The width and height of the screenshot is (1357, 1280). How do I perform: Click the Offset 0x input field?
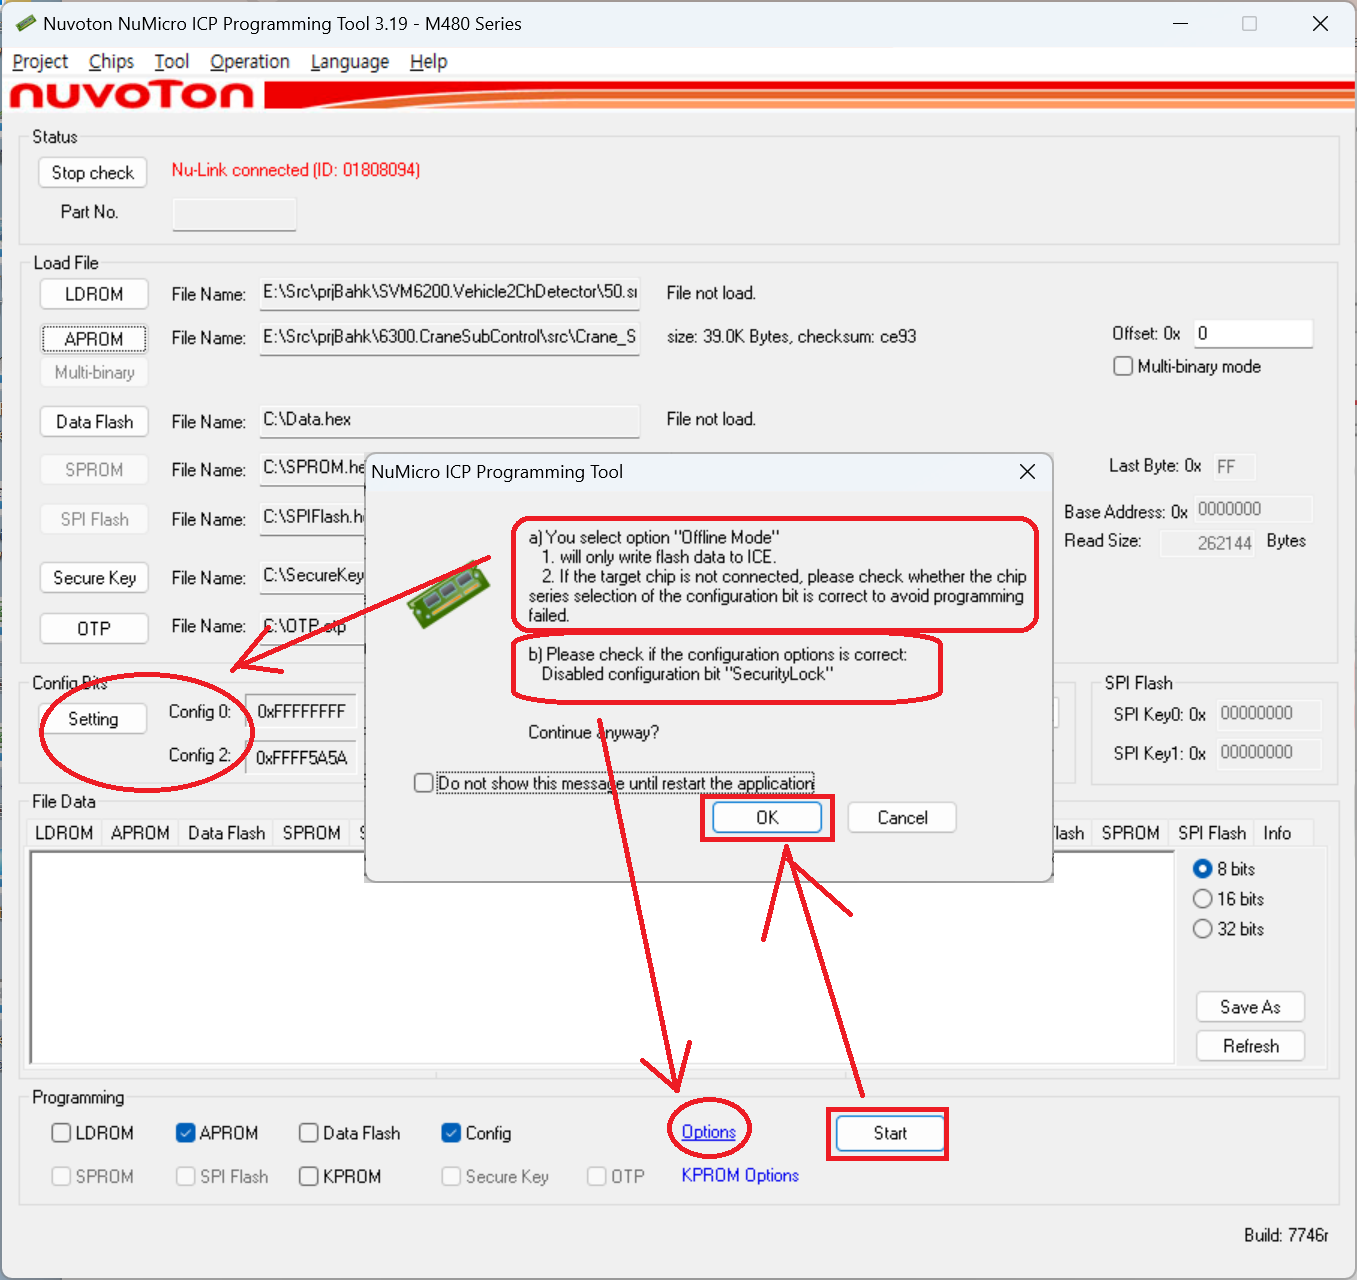pos(1253,334)
